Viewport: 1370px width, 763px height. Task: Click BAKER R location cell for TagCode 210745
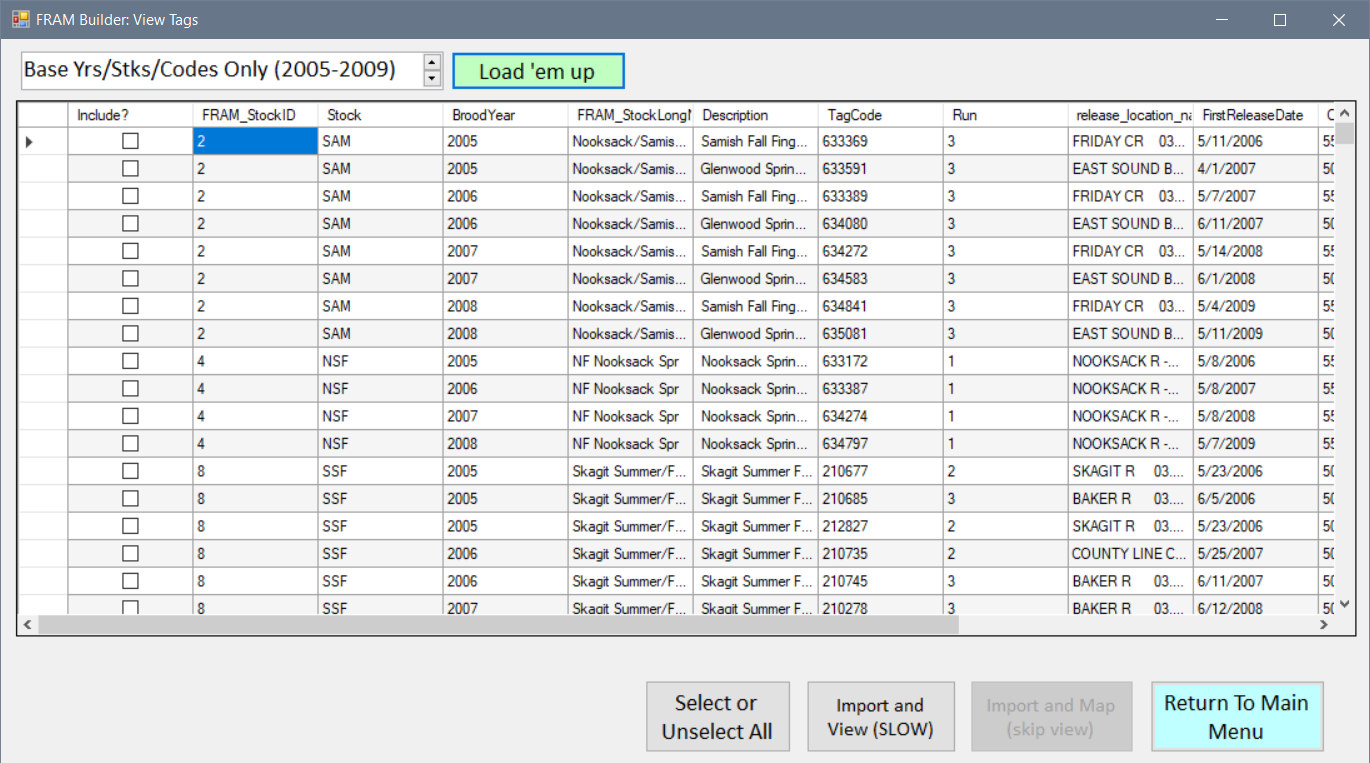click(x=1130, y=581)
